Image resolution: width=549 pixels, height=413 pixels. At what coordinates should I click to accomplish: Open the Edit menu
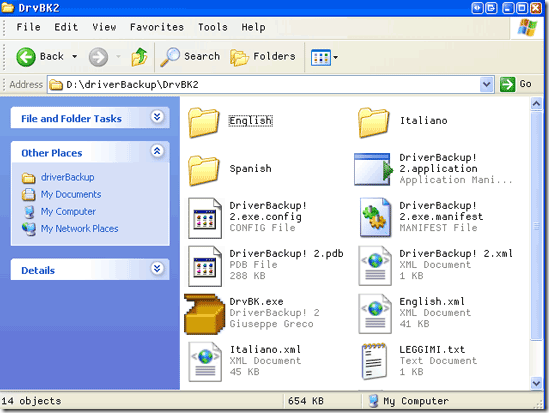point(66,27)
